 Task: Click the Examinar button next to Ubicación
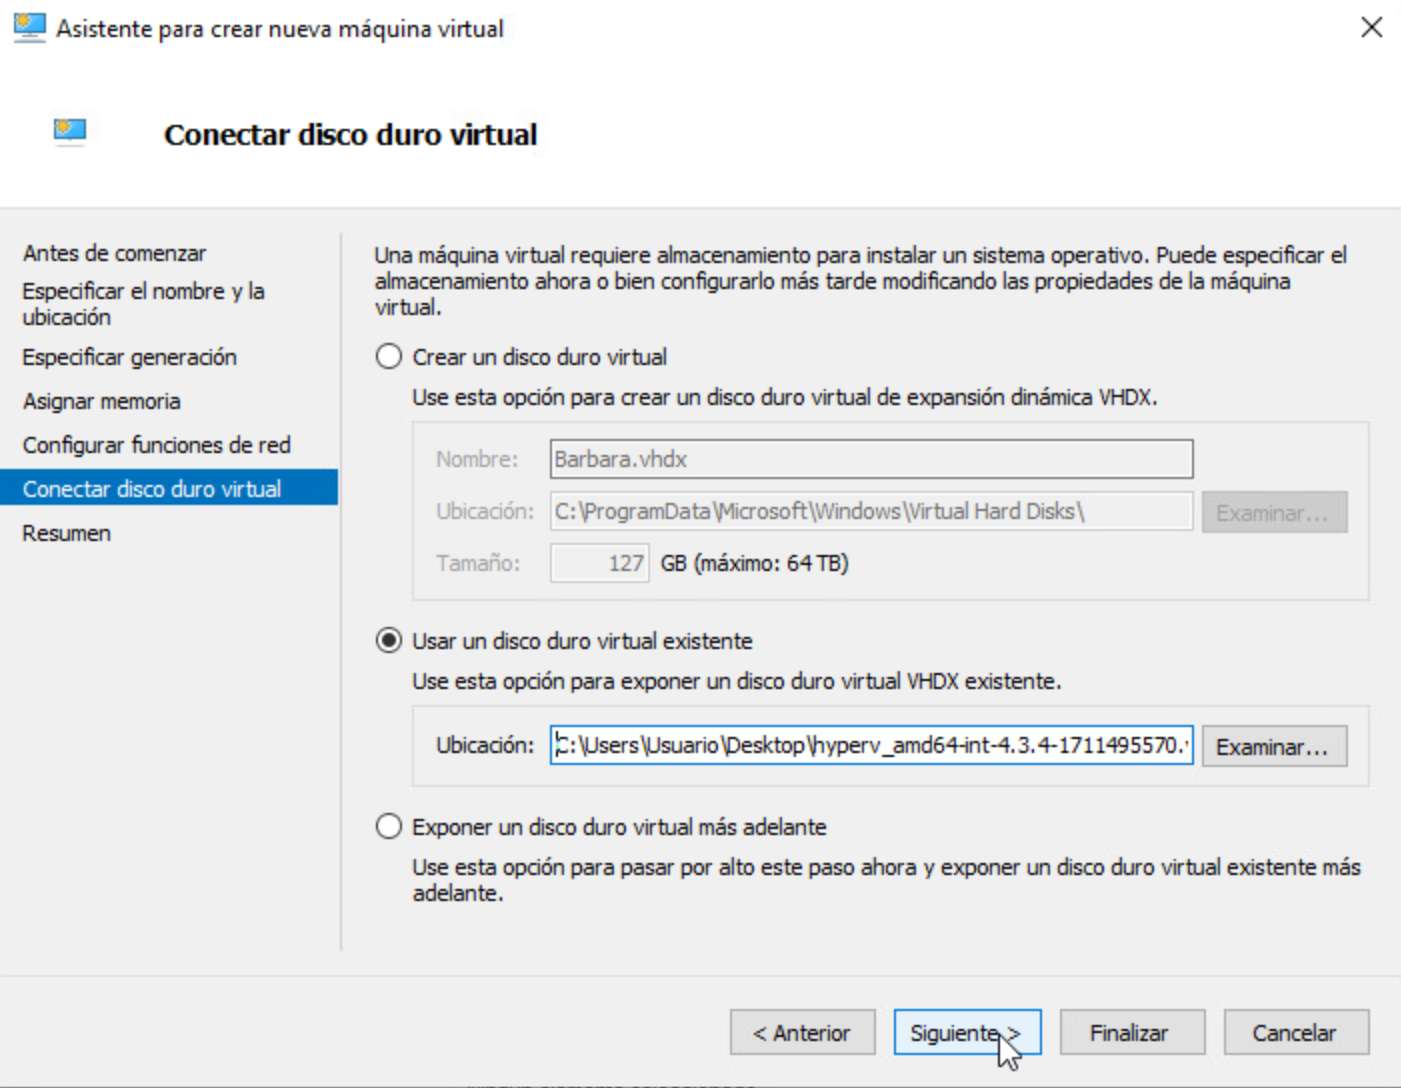[x=1273, y=745]
